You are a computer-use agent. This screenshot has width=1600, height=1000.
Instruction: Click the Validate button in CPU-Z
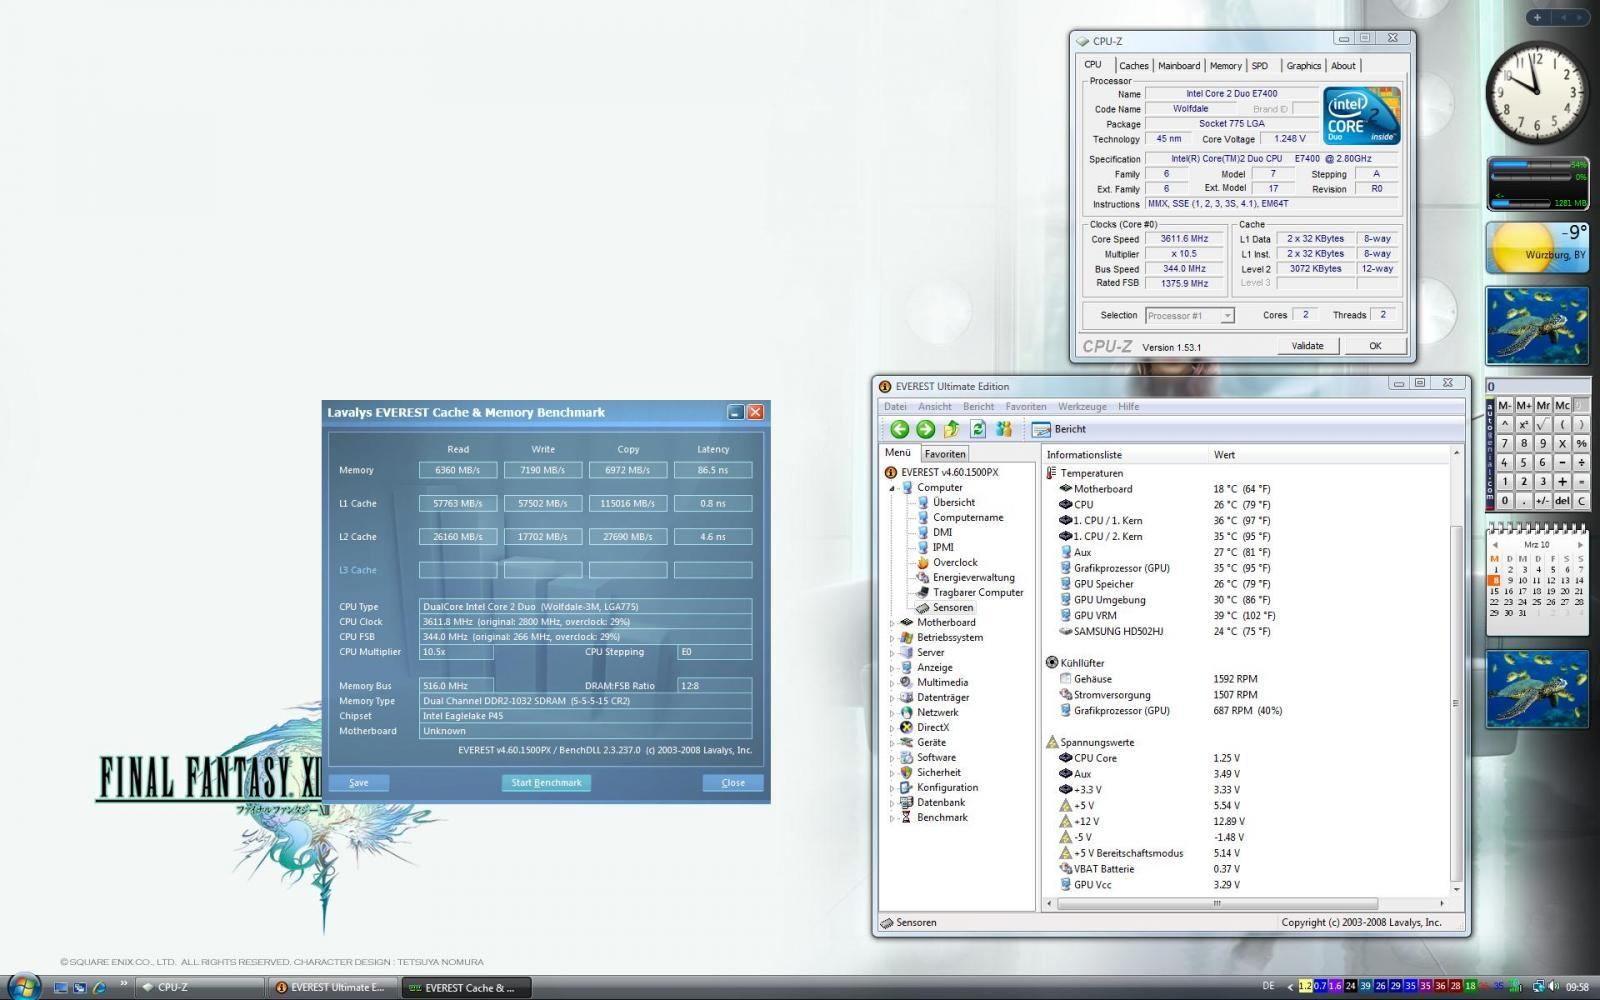1307,346
